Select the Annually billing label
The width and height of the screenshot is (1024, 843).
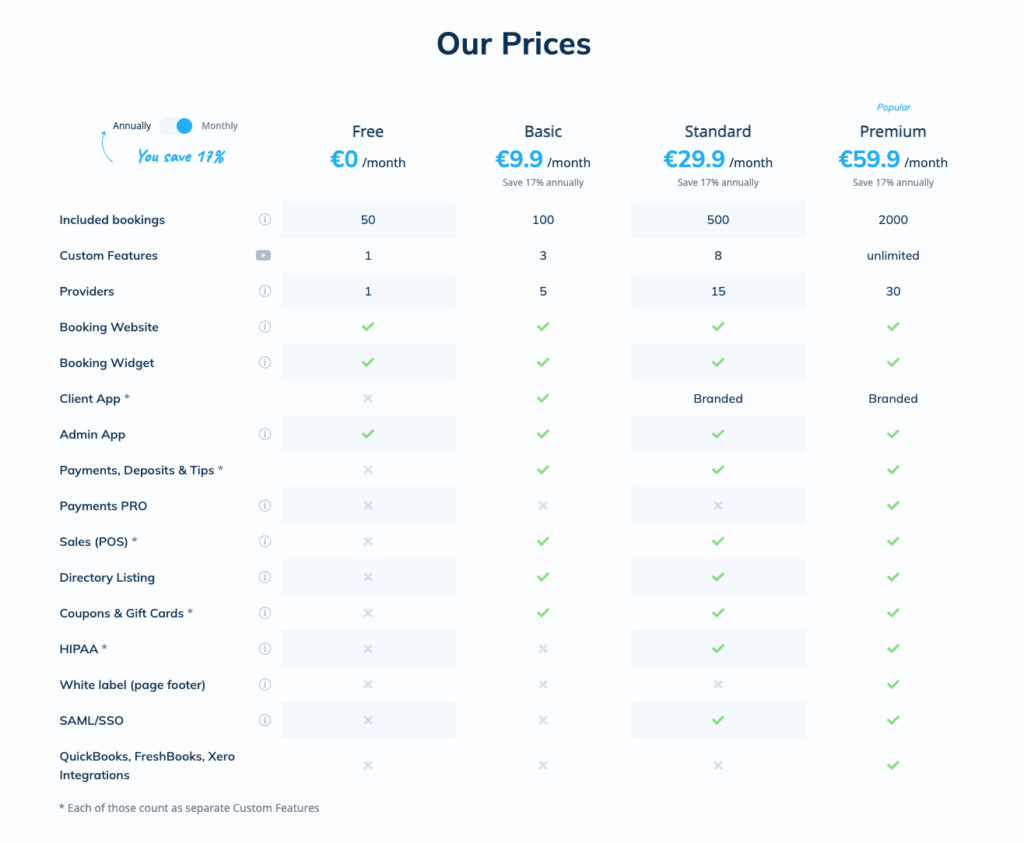pos(131,126)
